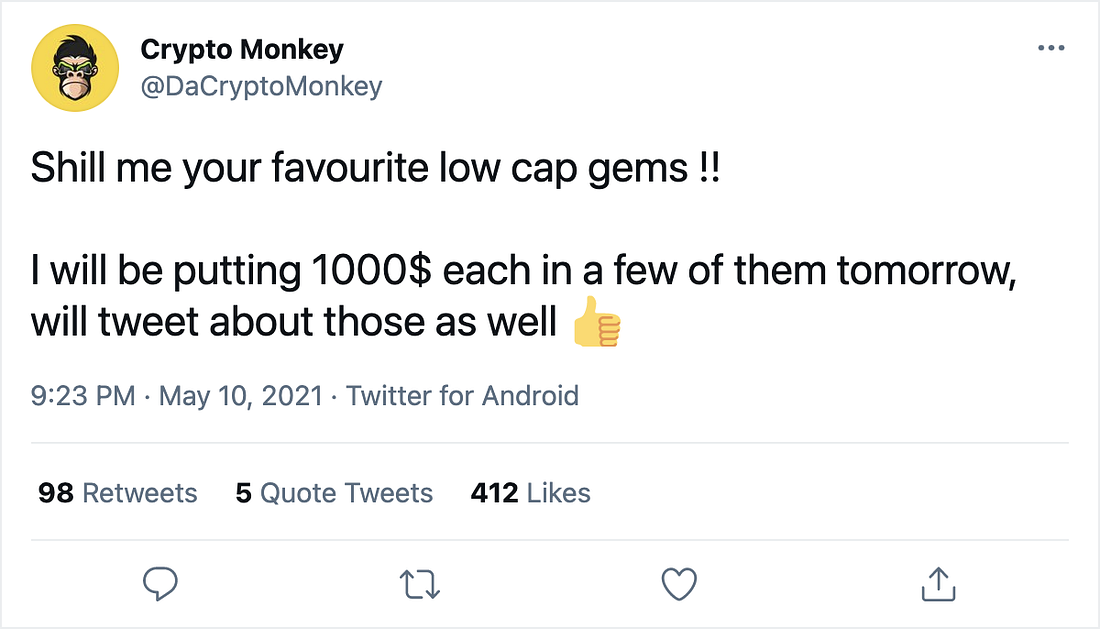Open the Twitter for Android source link
Viewport: 1100px width, 629px height.
click(462, 395)
